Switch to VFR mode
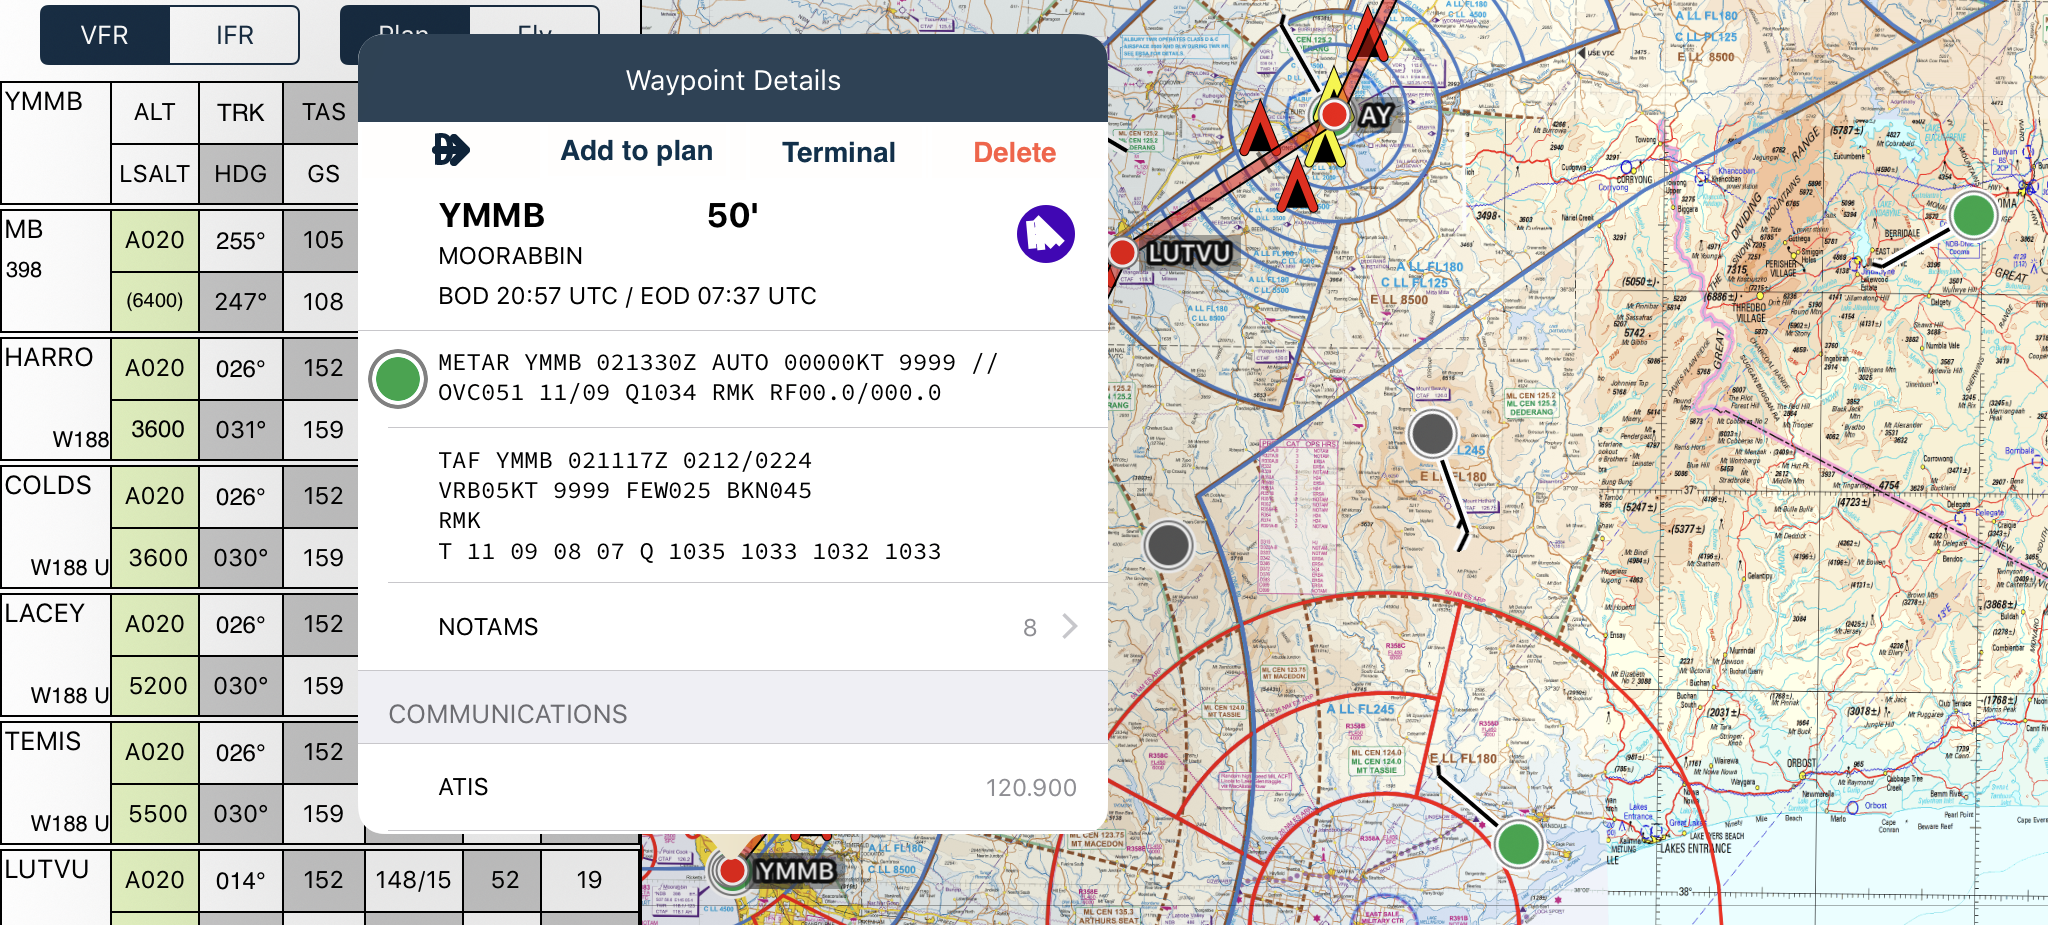 (x=105, y=35)
